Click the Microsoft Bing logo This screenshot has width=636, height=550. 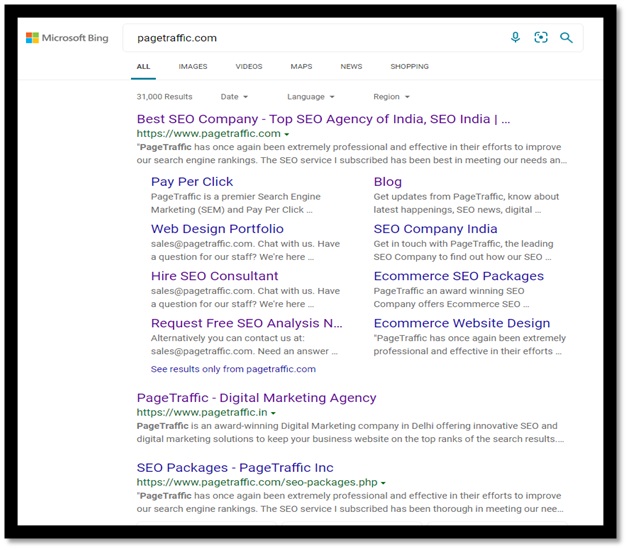[67, 38]
